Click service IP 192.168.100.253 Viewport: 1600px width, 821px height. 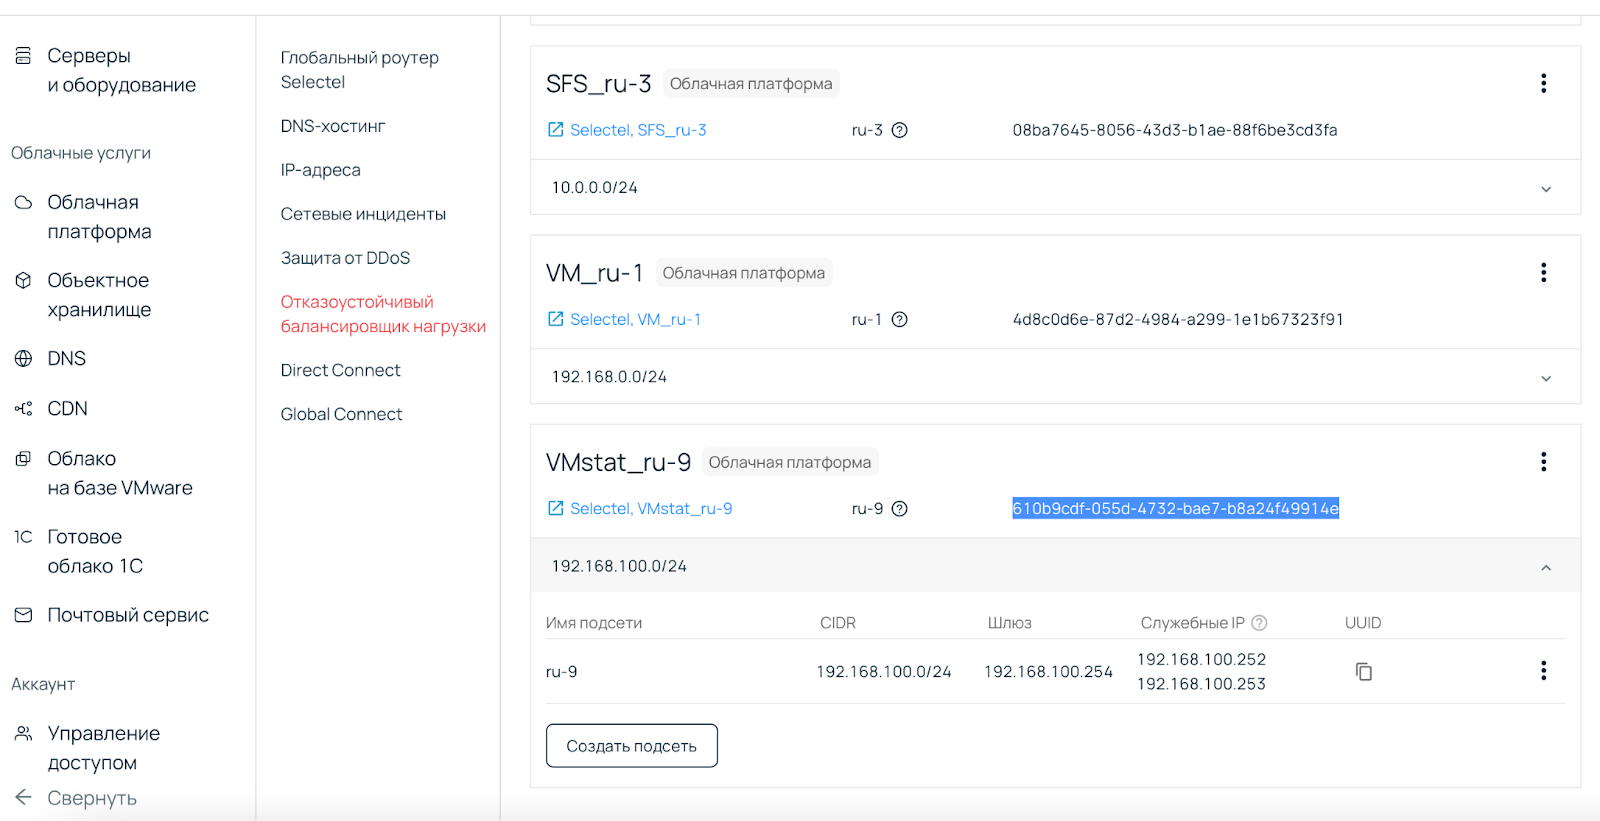tap(1201, 684)
